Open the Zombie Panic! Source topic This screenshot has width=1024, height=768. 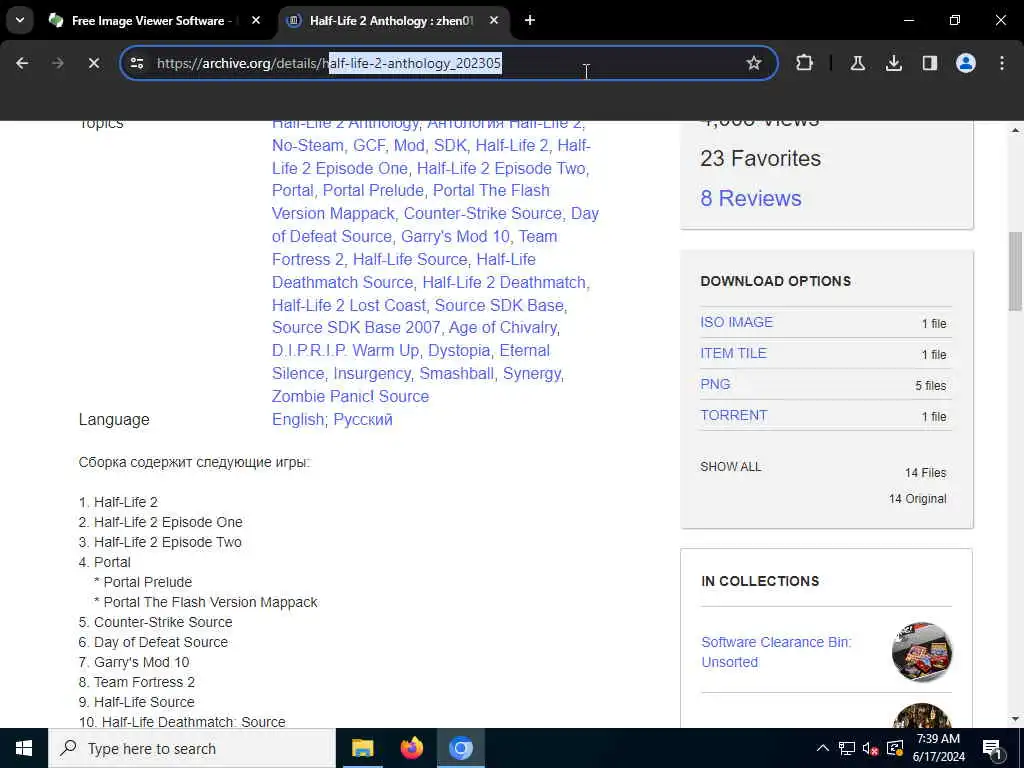(x=351, y=396)
